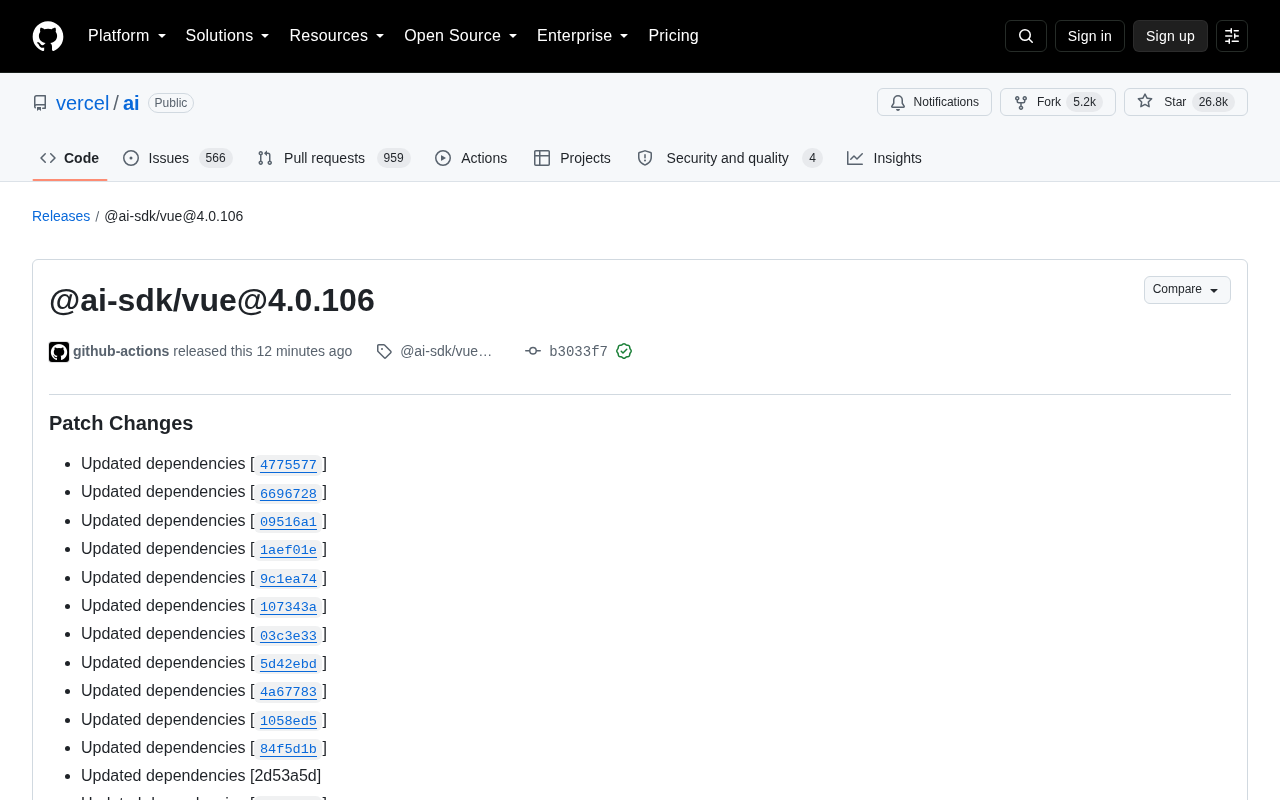Screen dimensions: 1280x800
Task: Open the github-actions author link
Action: pos(121,351)
